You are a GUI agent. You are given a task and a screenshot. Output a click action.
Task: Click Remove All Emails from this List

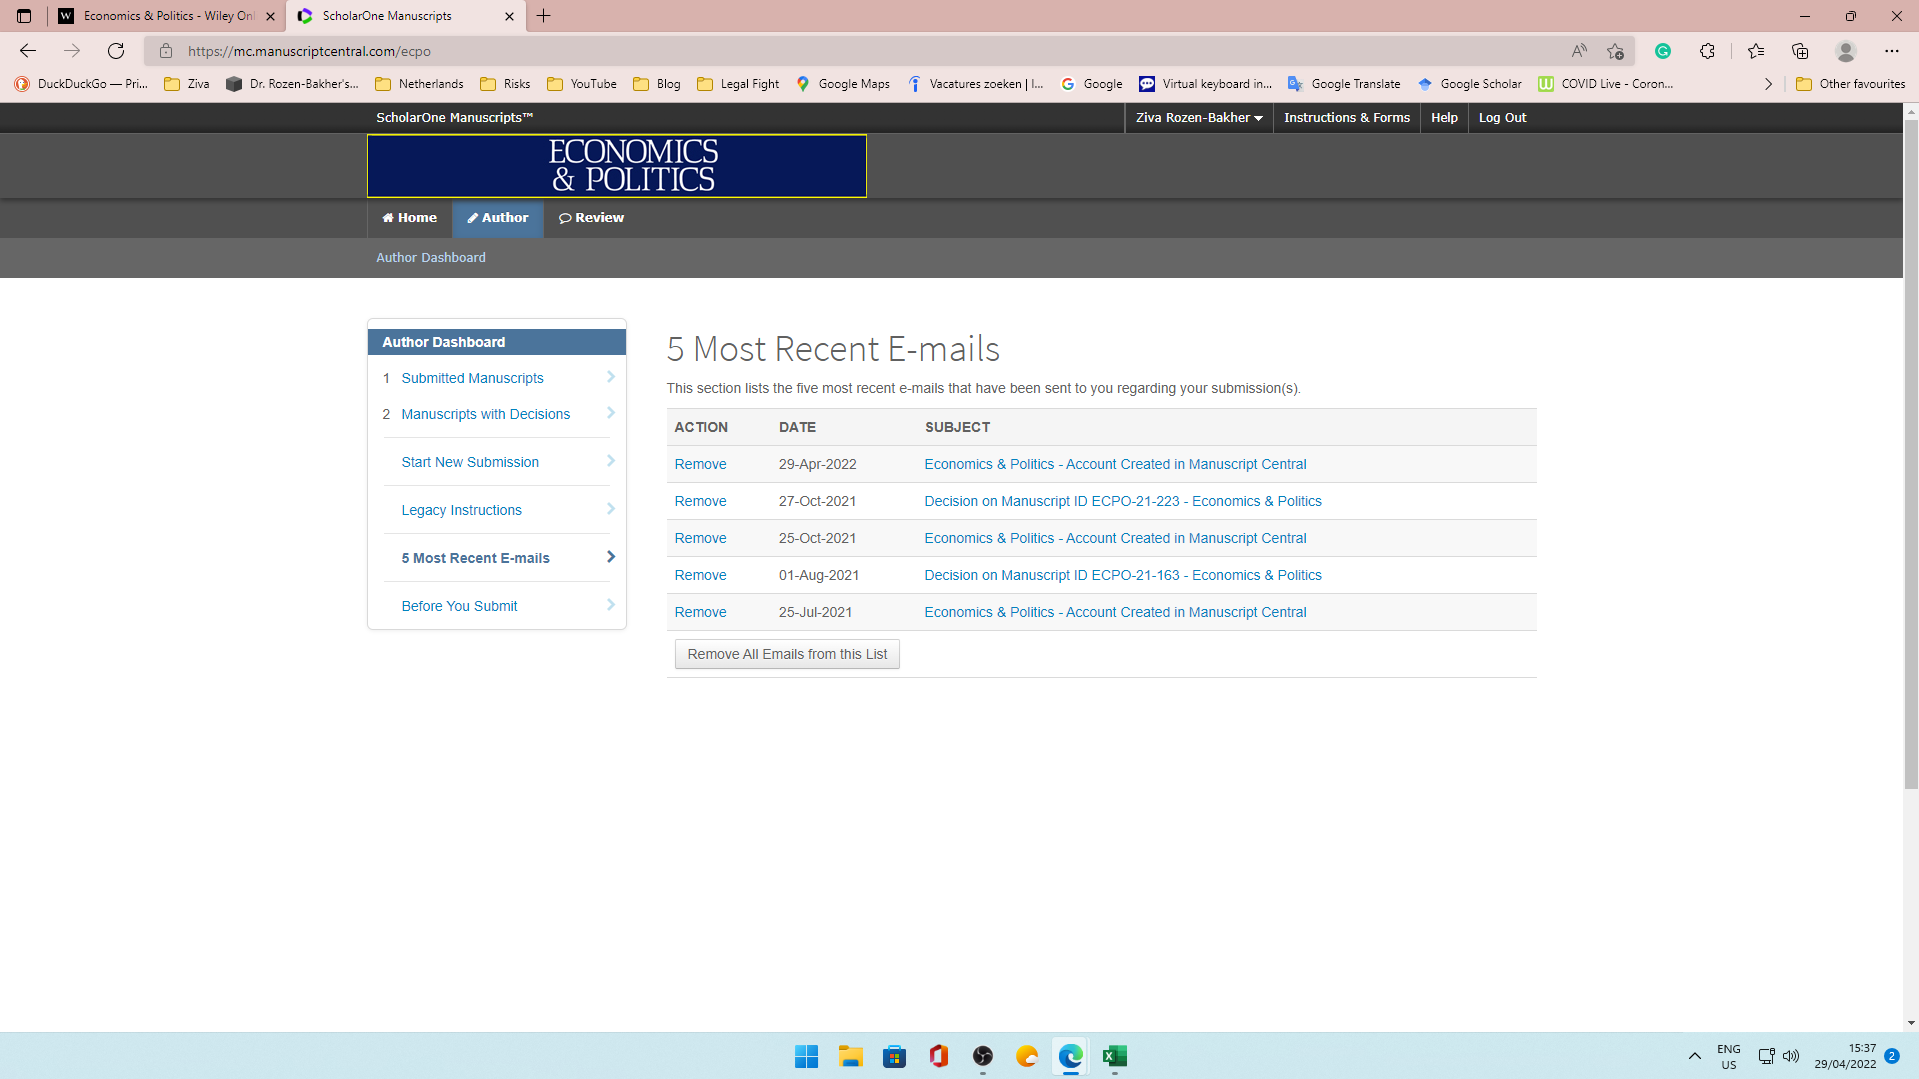tap(787, 654)
